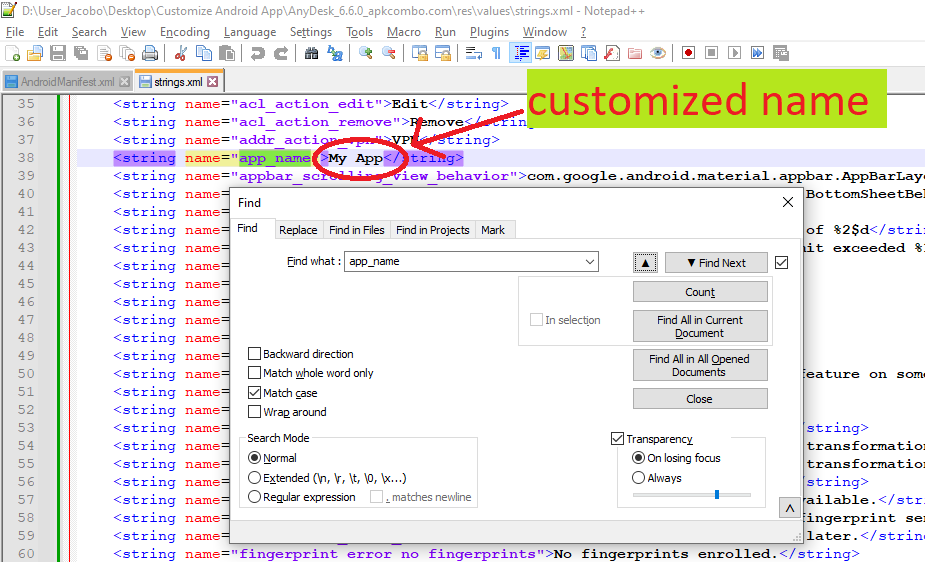Toggle Word wrap toolbar icon
Image resolution: width=925 pixels, height=562 pixels.
click(x=474, y=53)
